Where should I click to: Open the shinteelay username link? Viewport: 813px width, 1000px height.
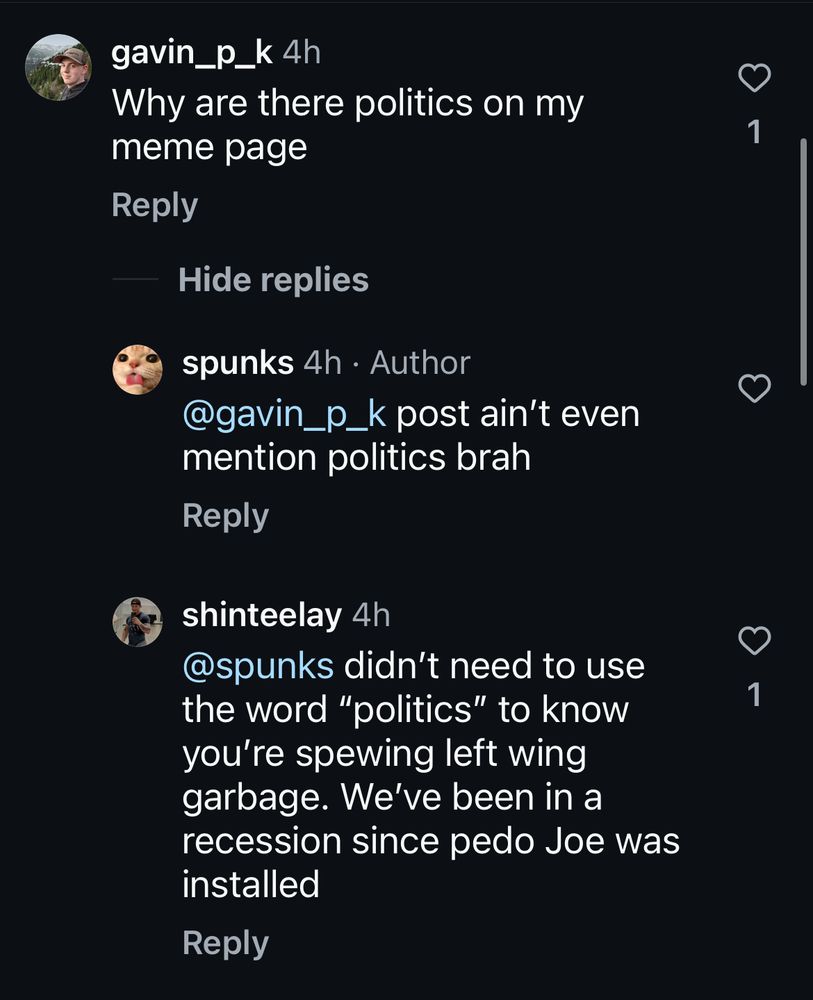tap(261, 615)
